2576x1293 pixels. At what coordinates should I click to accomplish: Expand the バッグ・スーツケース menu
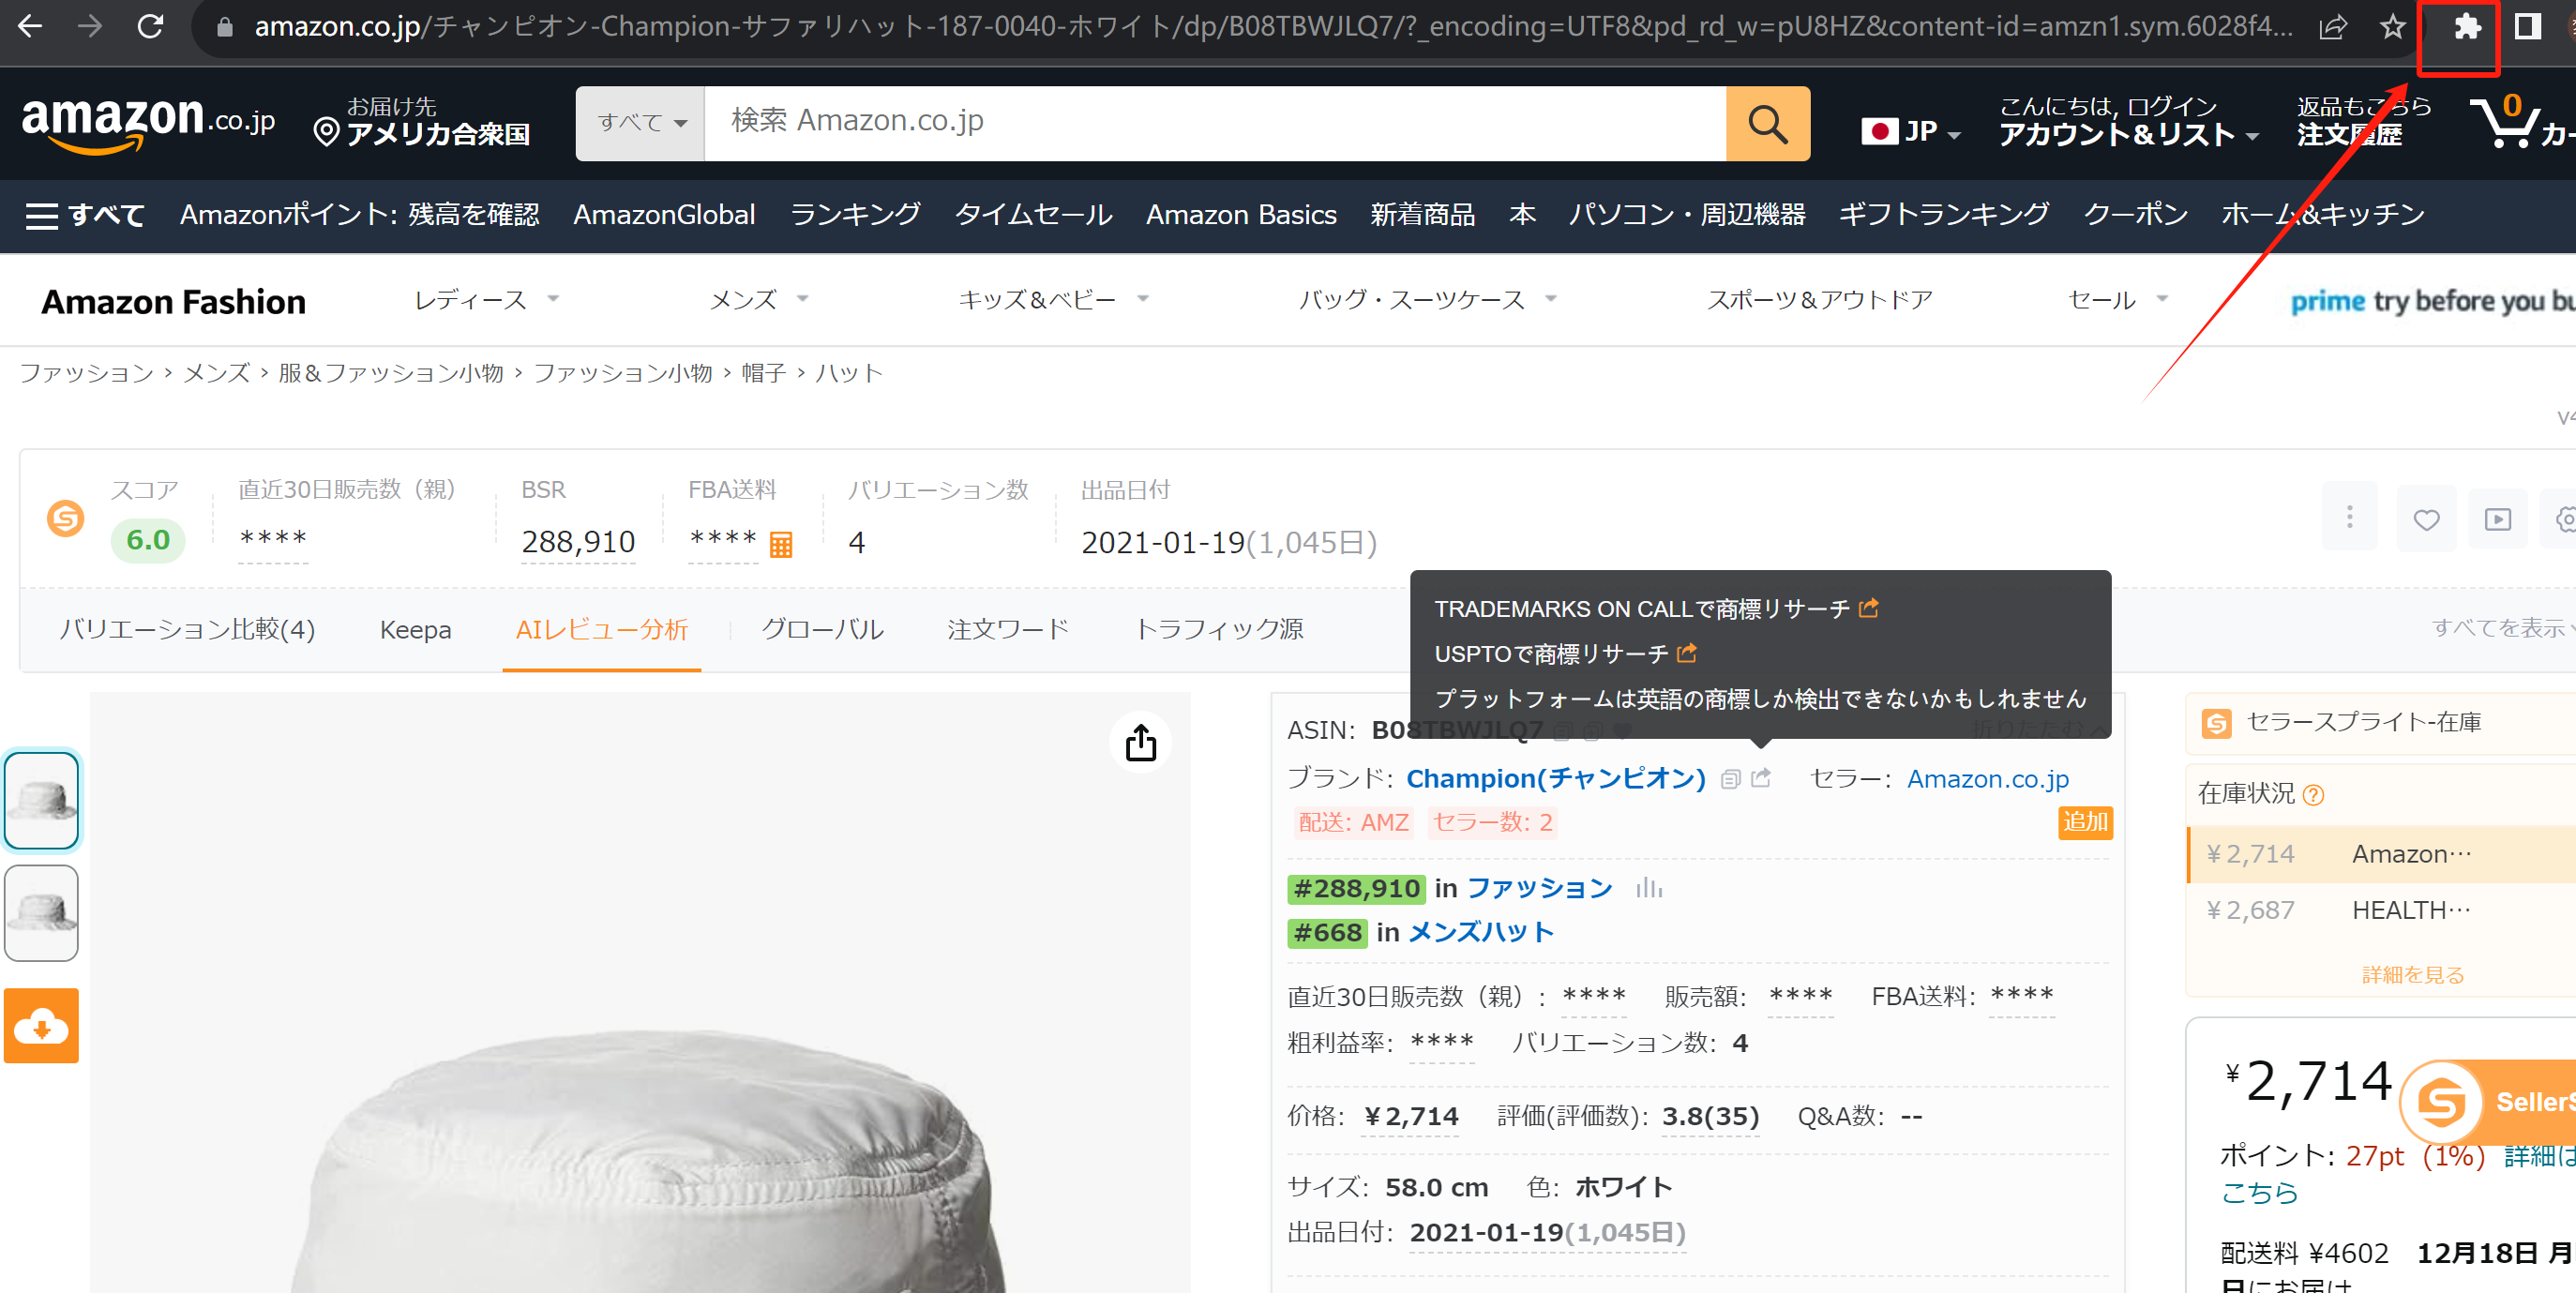tap(1427, 300)
